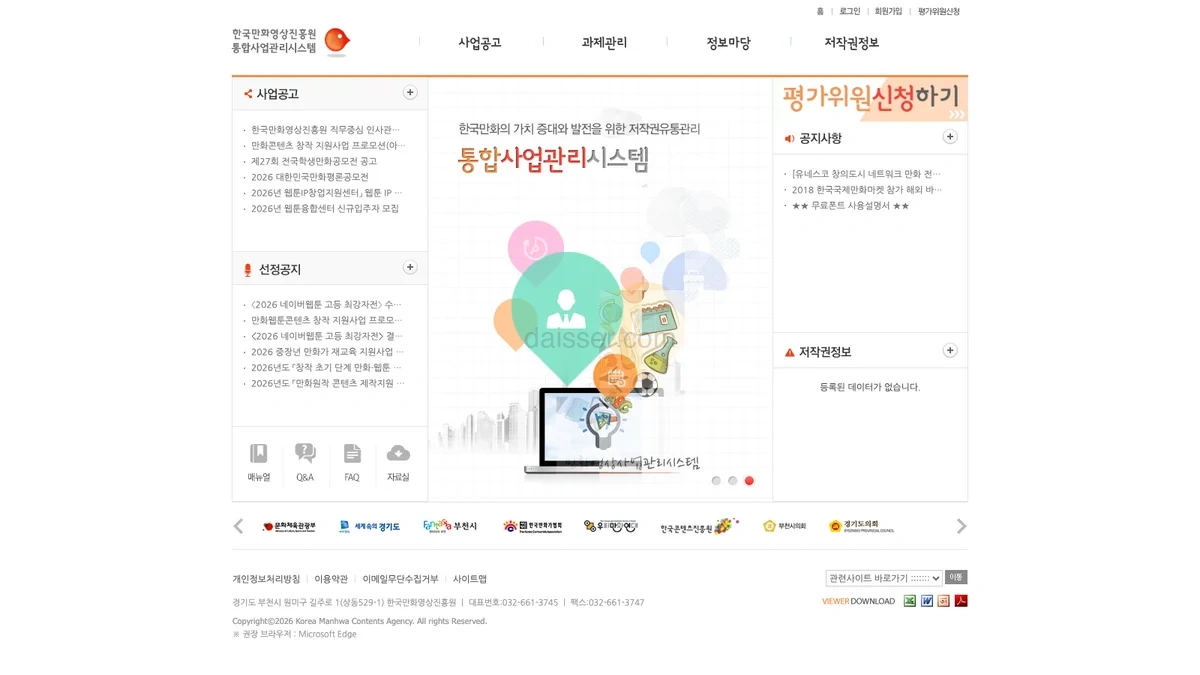Open the 한국콘텐츠진흥원 partner logo
Screen dimensions: 1200x675
pyautogui.click(x=699, y=526)
